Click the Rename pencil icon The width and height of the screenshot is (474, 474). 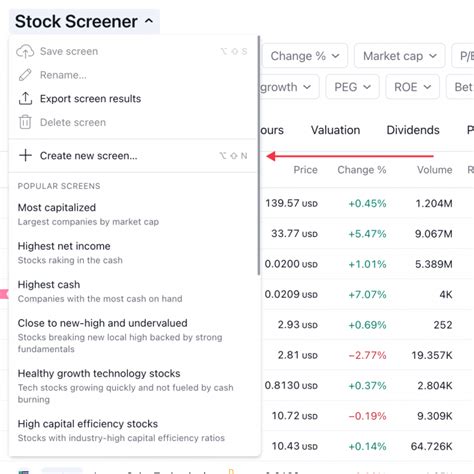pyautogui.click(x=25, y=75)
